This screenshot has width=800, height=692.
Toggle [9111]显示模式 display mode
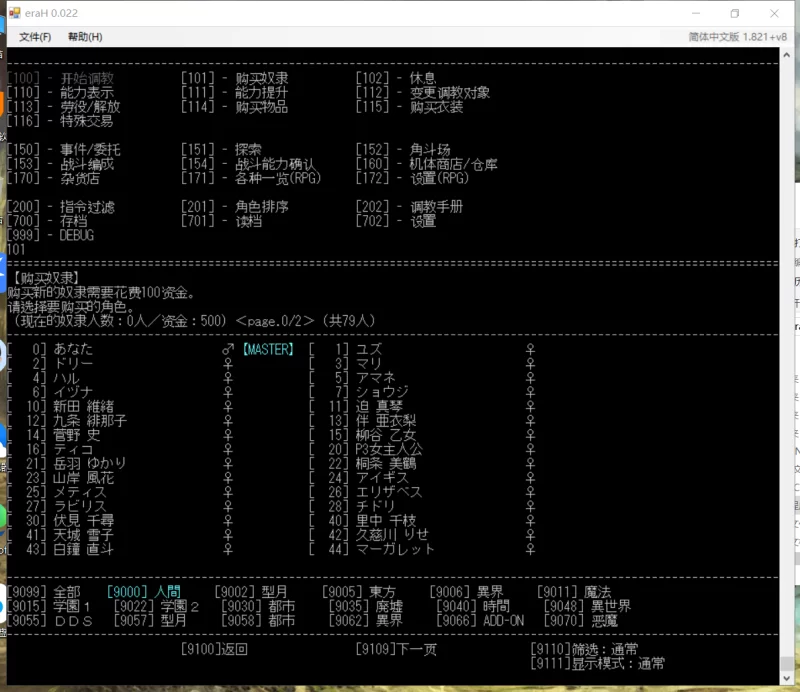pos(597,663)
